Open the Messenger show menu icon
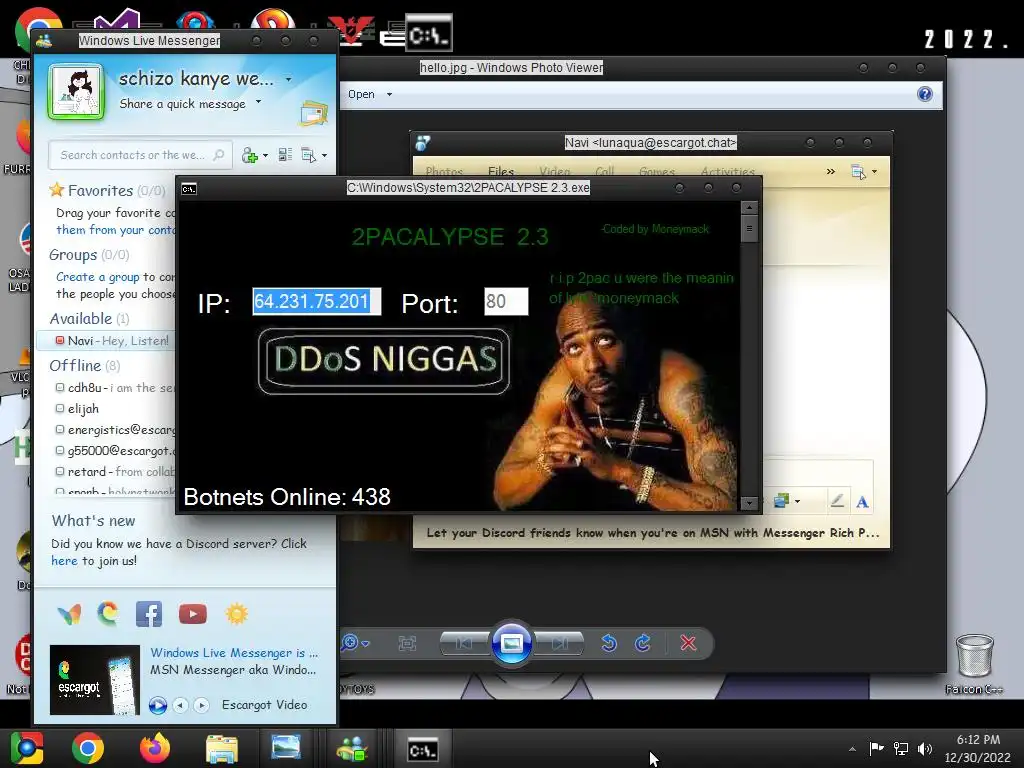This screenshot has height=768, width=1024. (308, 155)
